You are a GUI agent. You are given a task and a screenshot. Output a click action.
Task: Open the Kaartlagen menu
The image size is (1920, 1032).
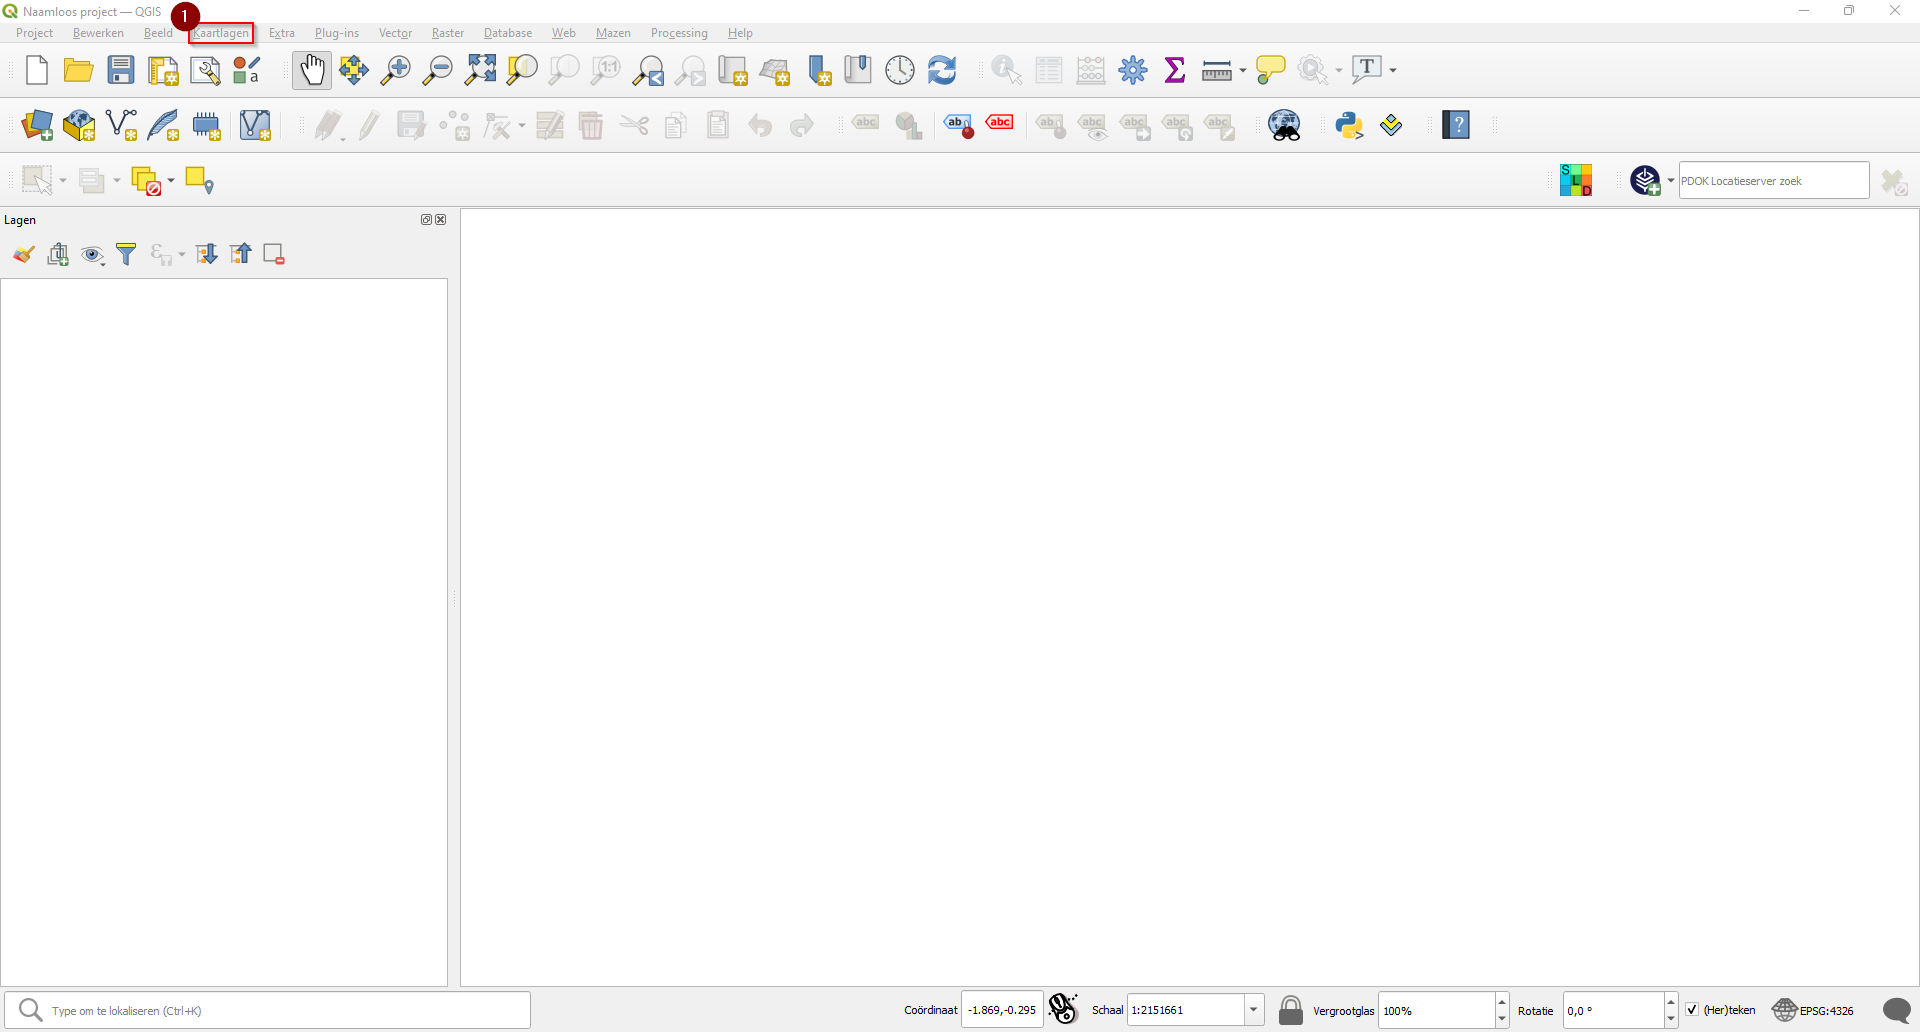click(221, 33)
